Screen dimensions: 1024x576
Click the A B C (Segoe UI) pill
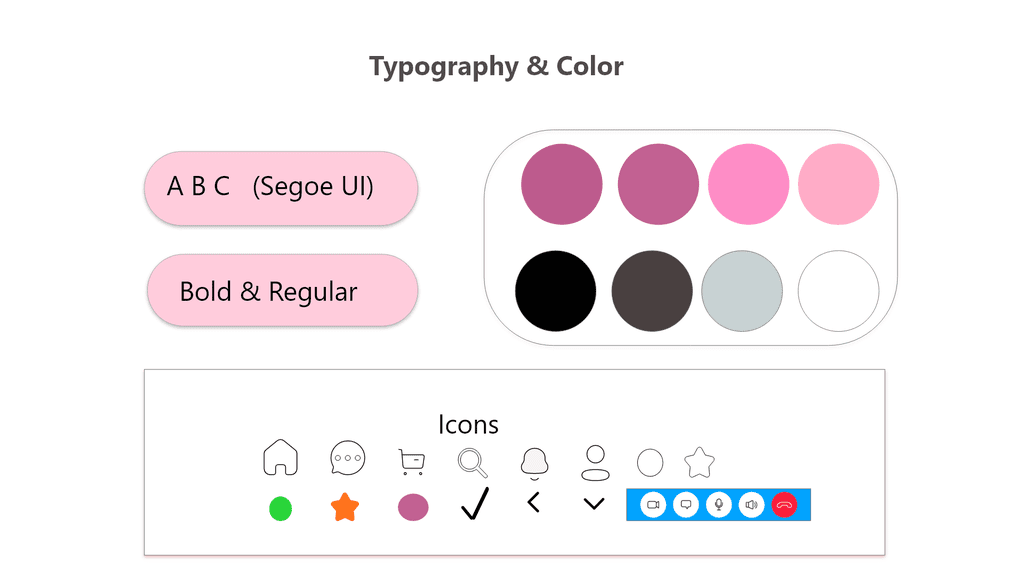pyautogui.click(x=281, y=188)
